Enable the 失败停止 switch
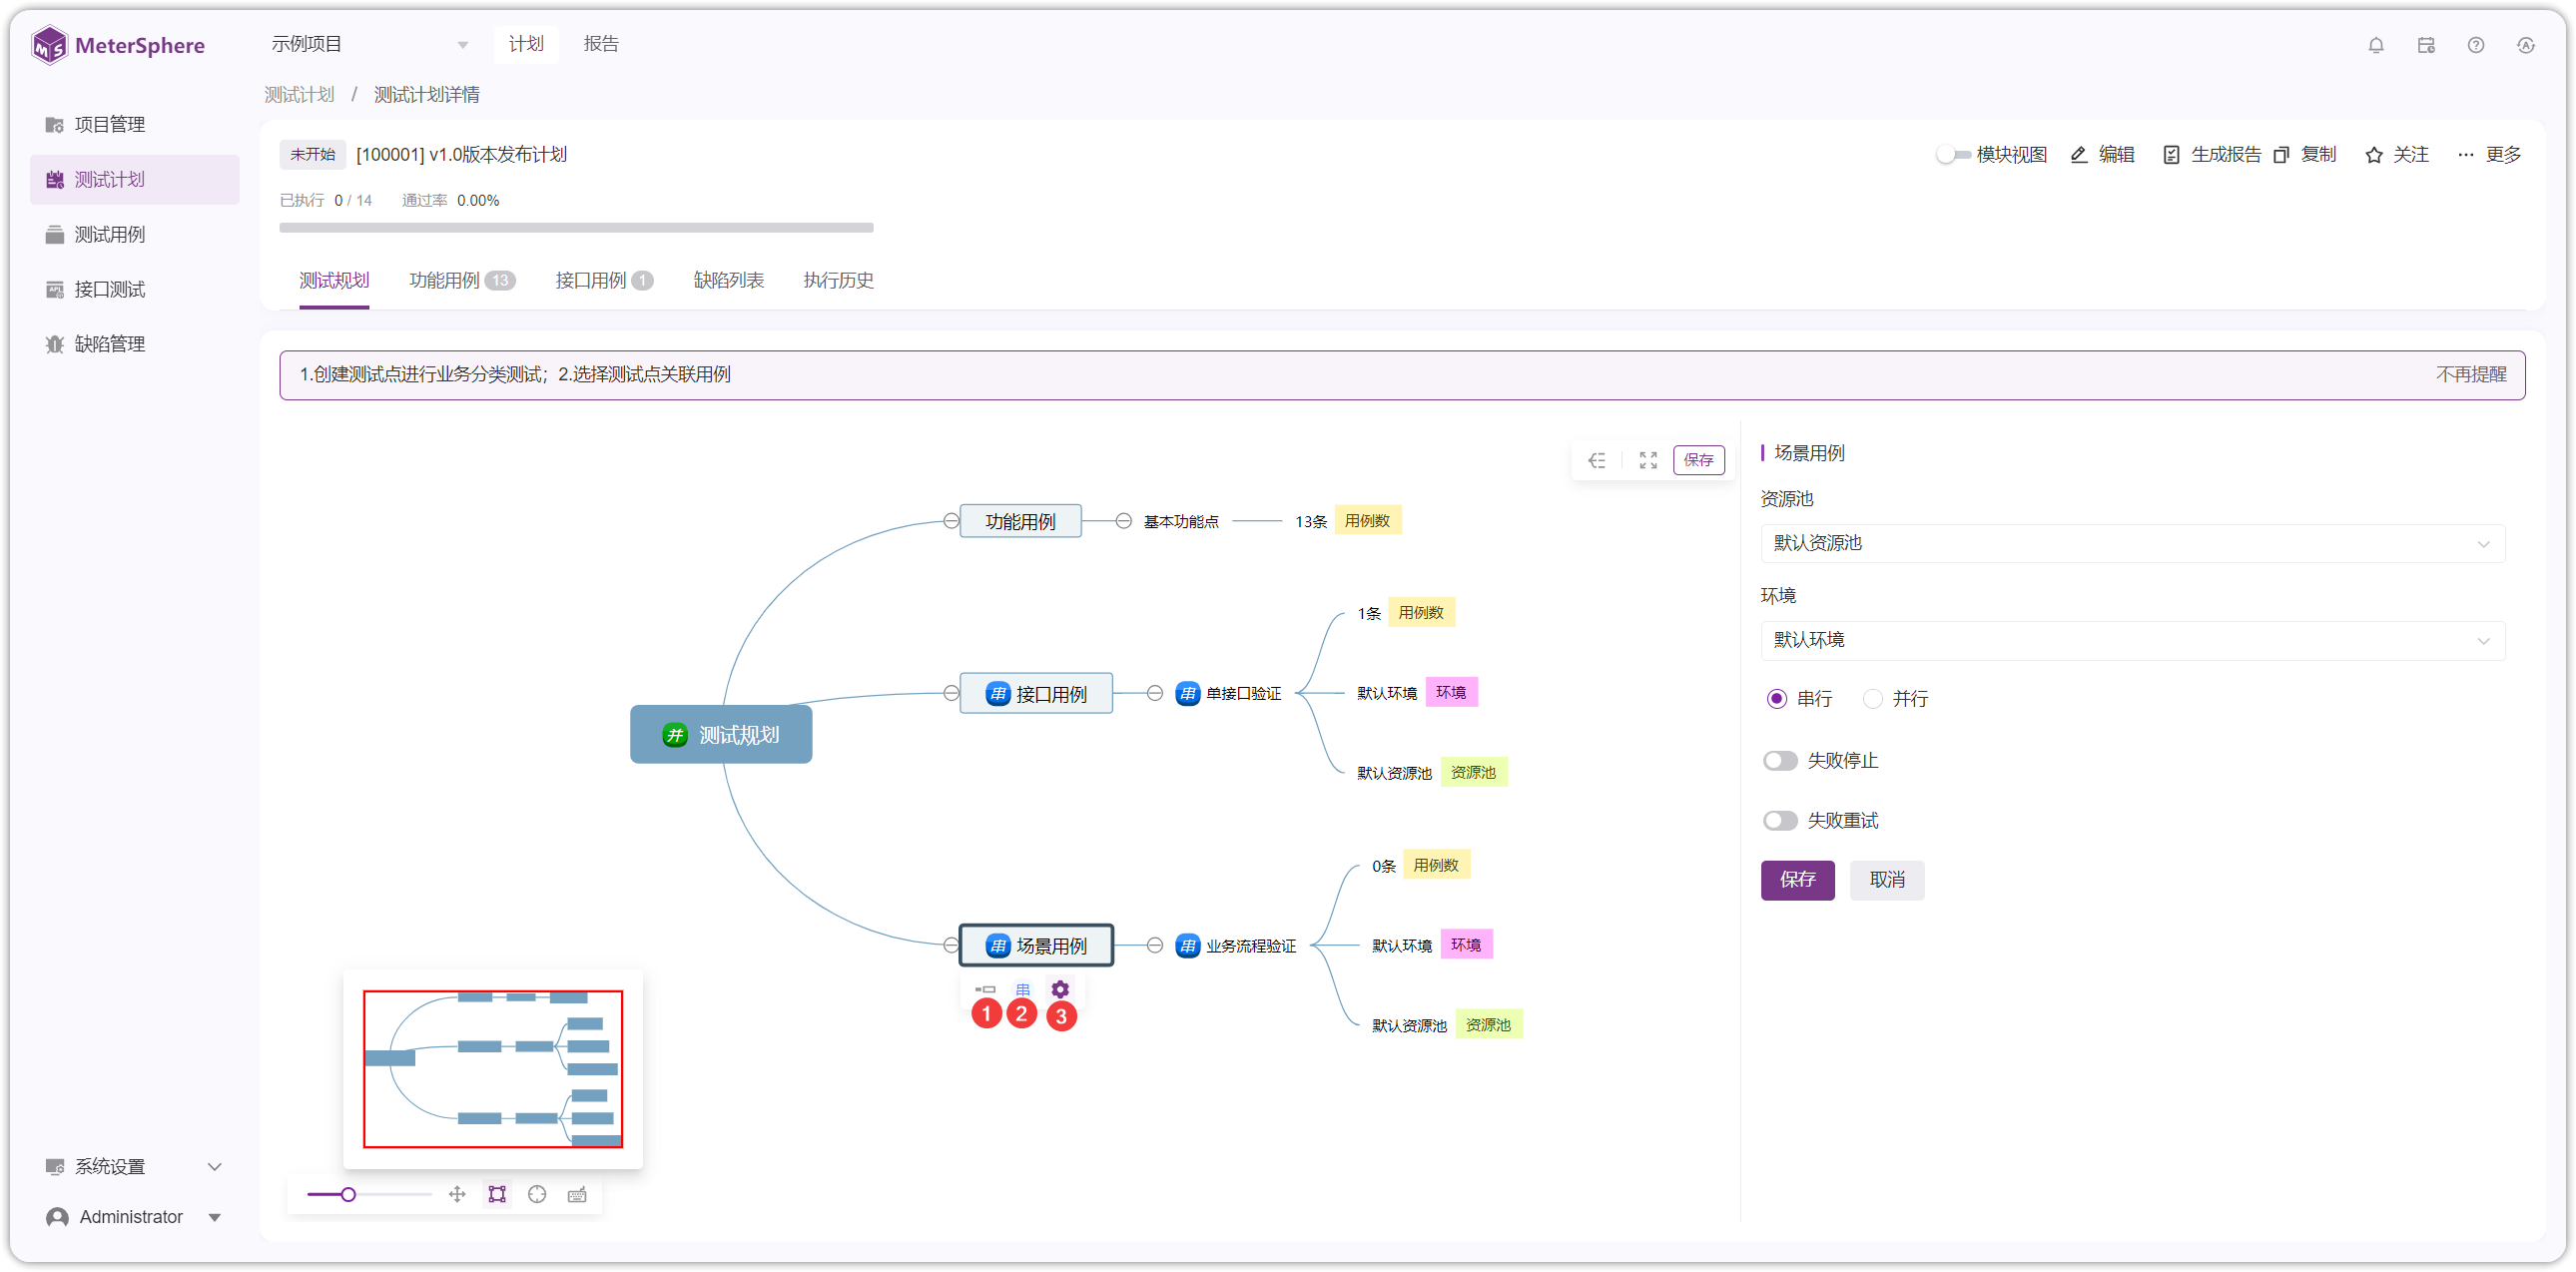The image size is (2576, 1272). tap(1780, 760)
